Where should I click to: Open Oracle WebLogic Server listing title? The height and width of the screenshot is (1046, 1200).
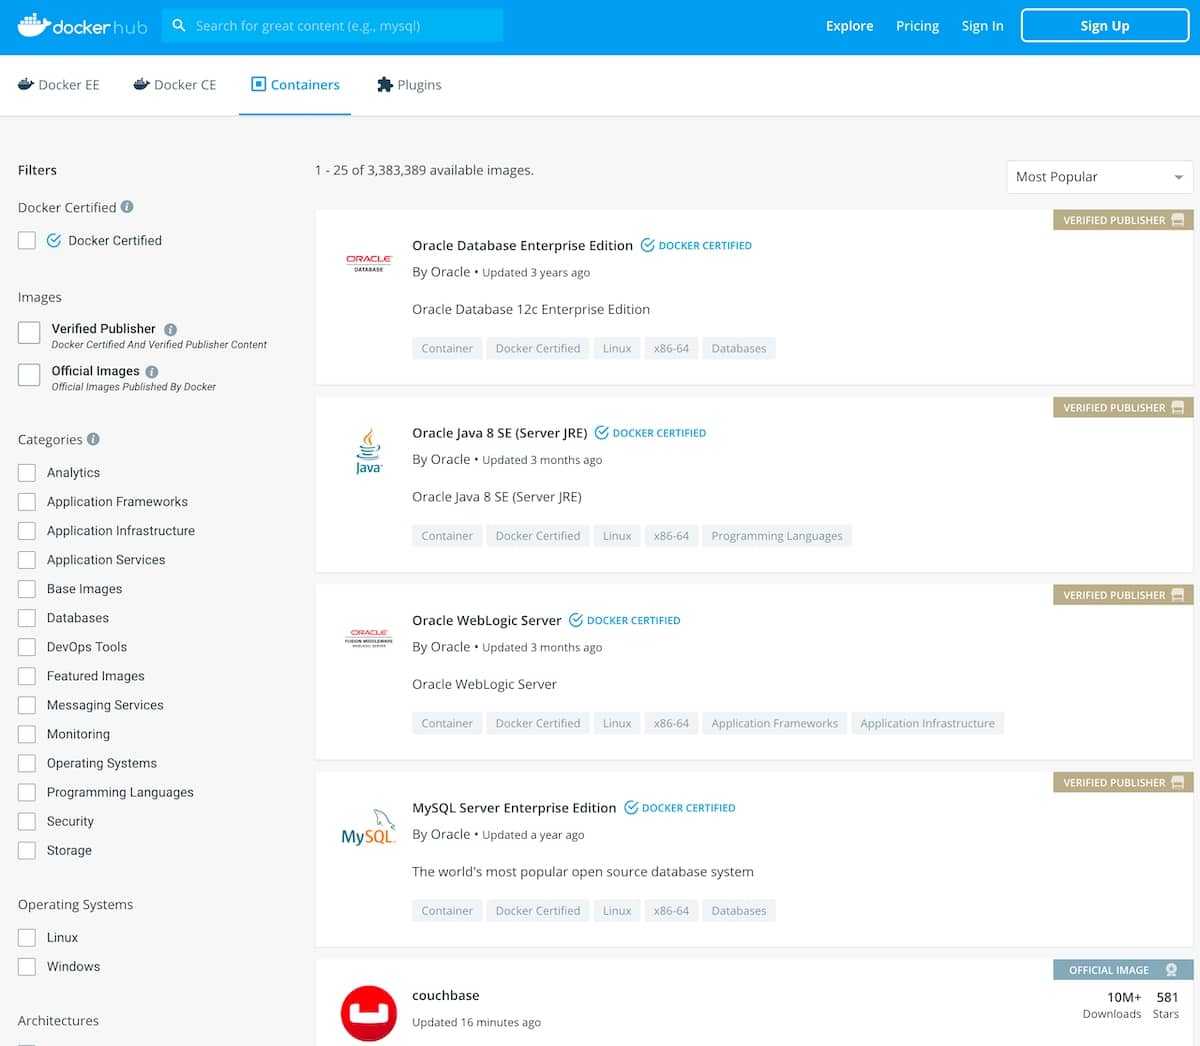click(x=487, y=620)
